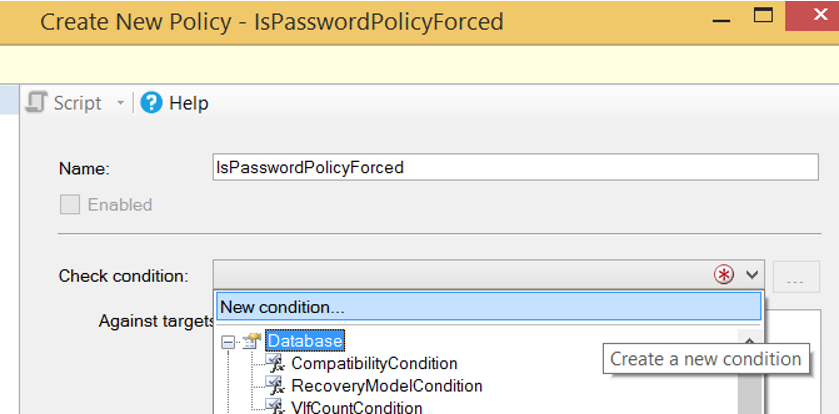Click the ellipsis button beside Check condition
Screen dimensions: 839x414
click(x=796, y=277)
